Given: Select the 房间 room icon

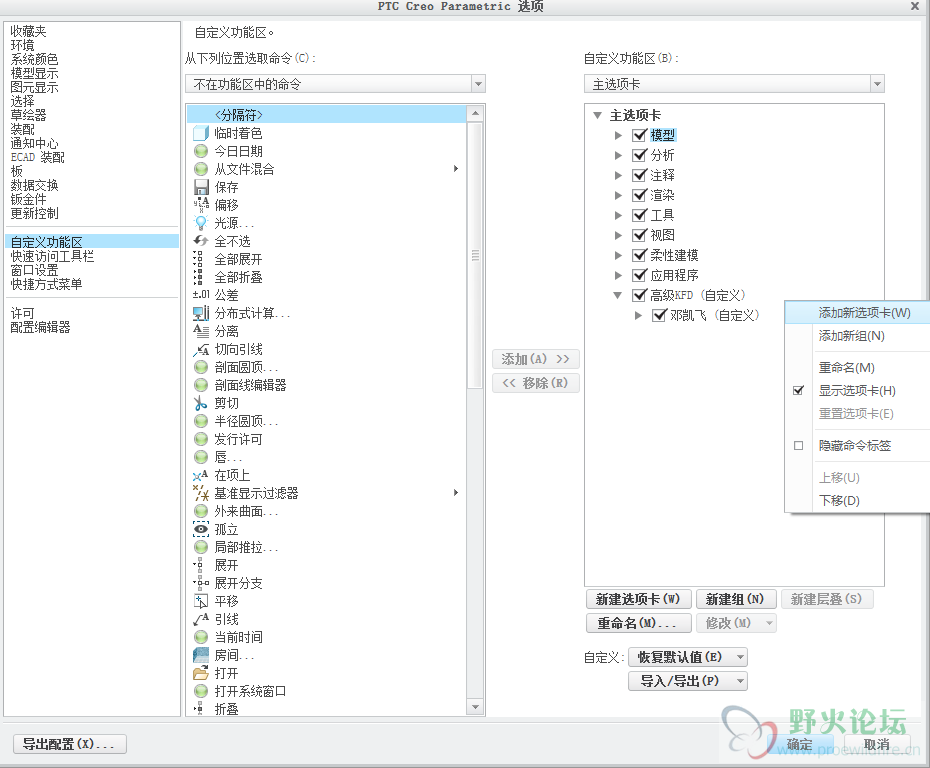Looking at the screenshot, I should point(201,655).
